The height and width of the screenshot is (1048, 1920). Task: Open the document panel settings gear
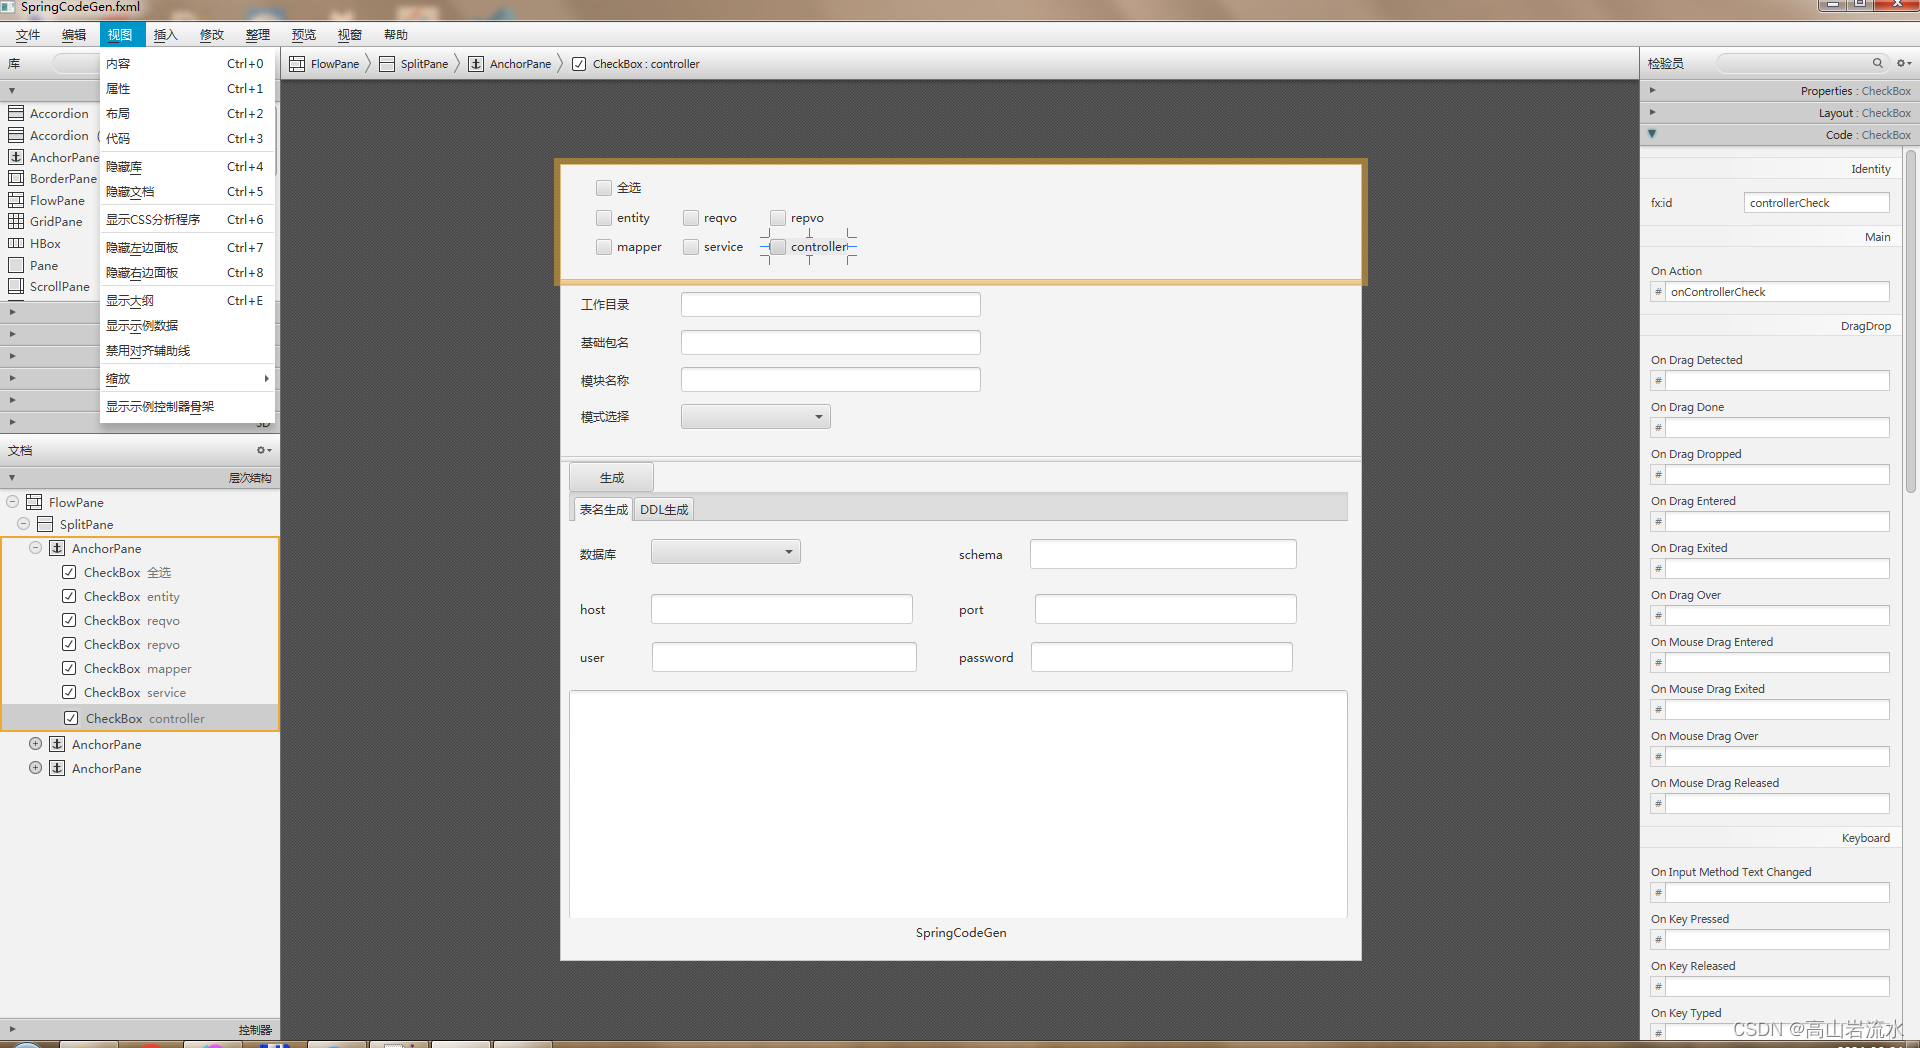coord(262,450)
